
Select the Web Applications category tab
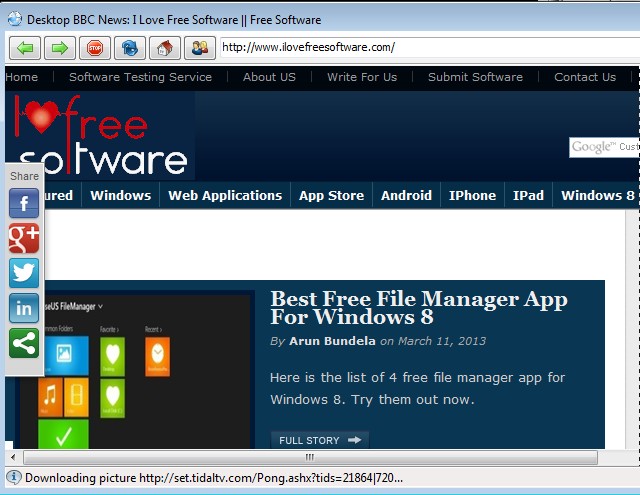point(225,195)
